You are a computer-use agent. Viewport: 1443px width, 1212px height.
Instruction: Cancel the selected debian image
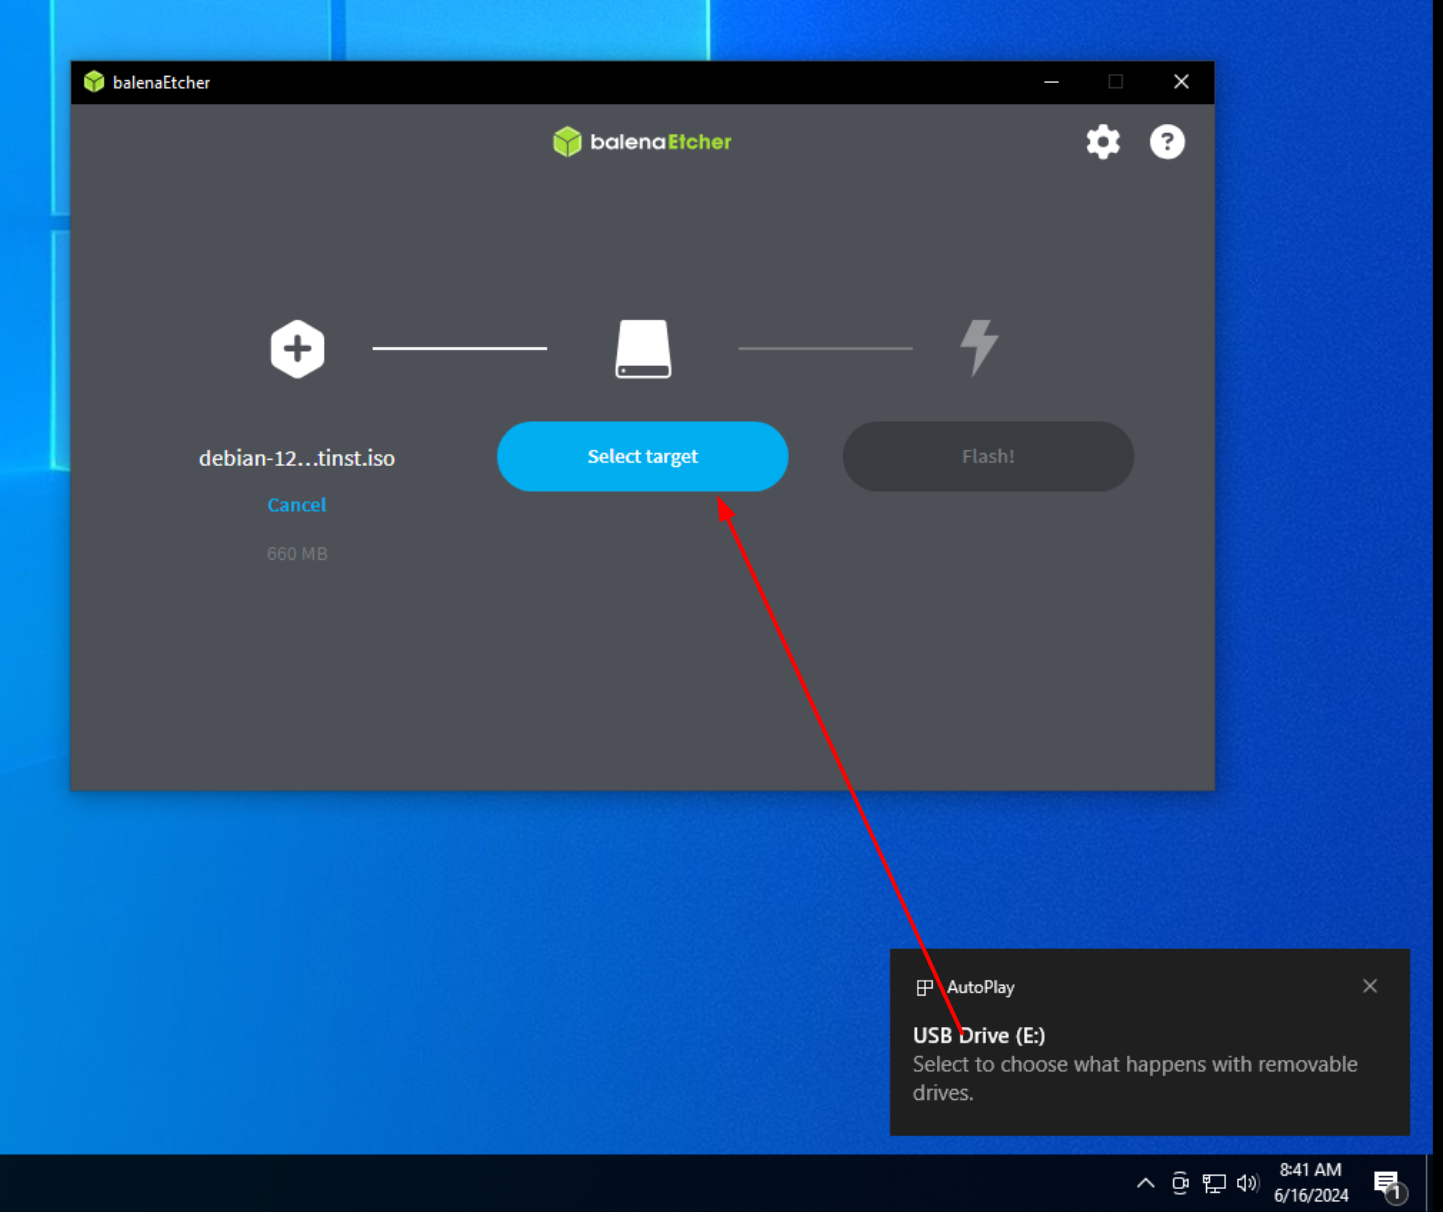[296, 505]
